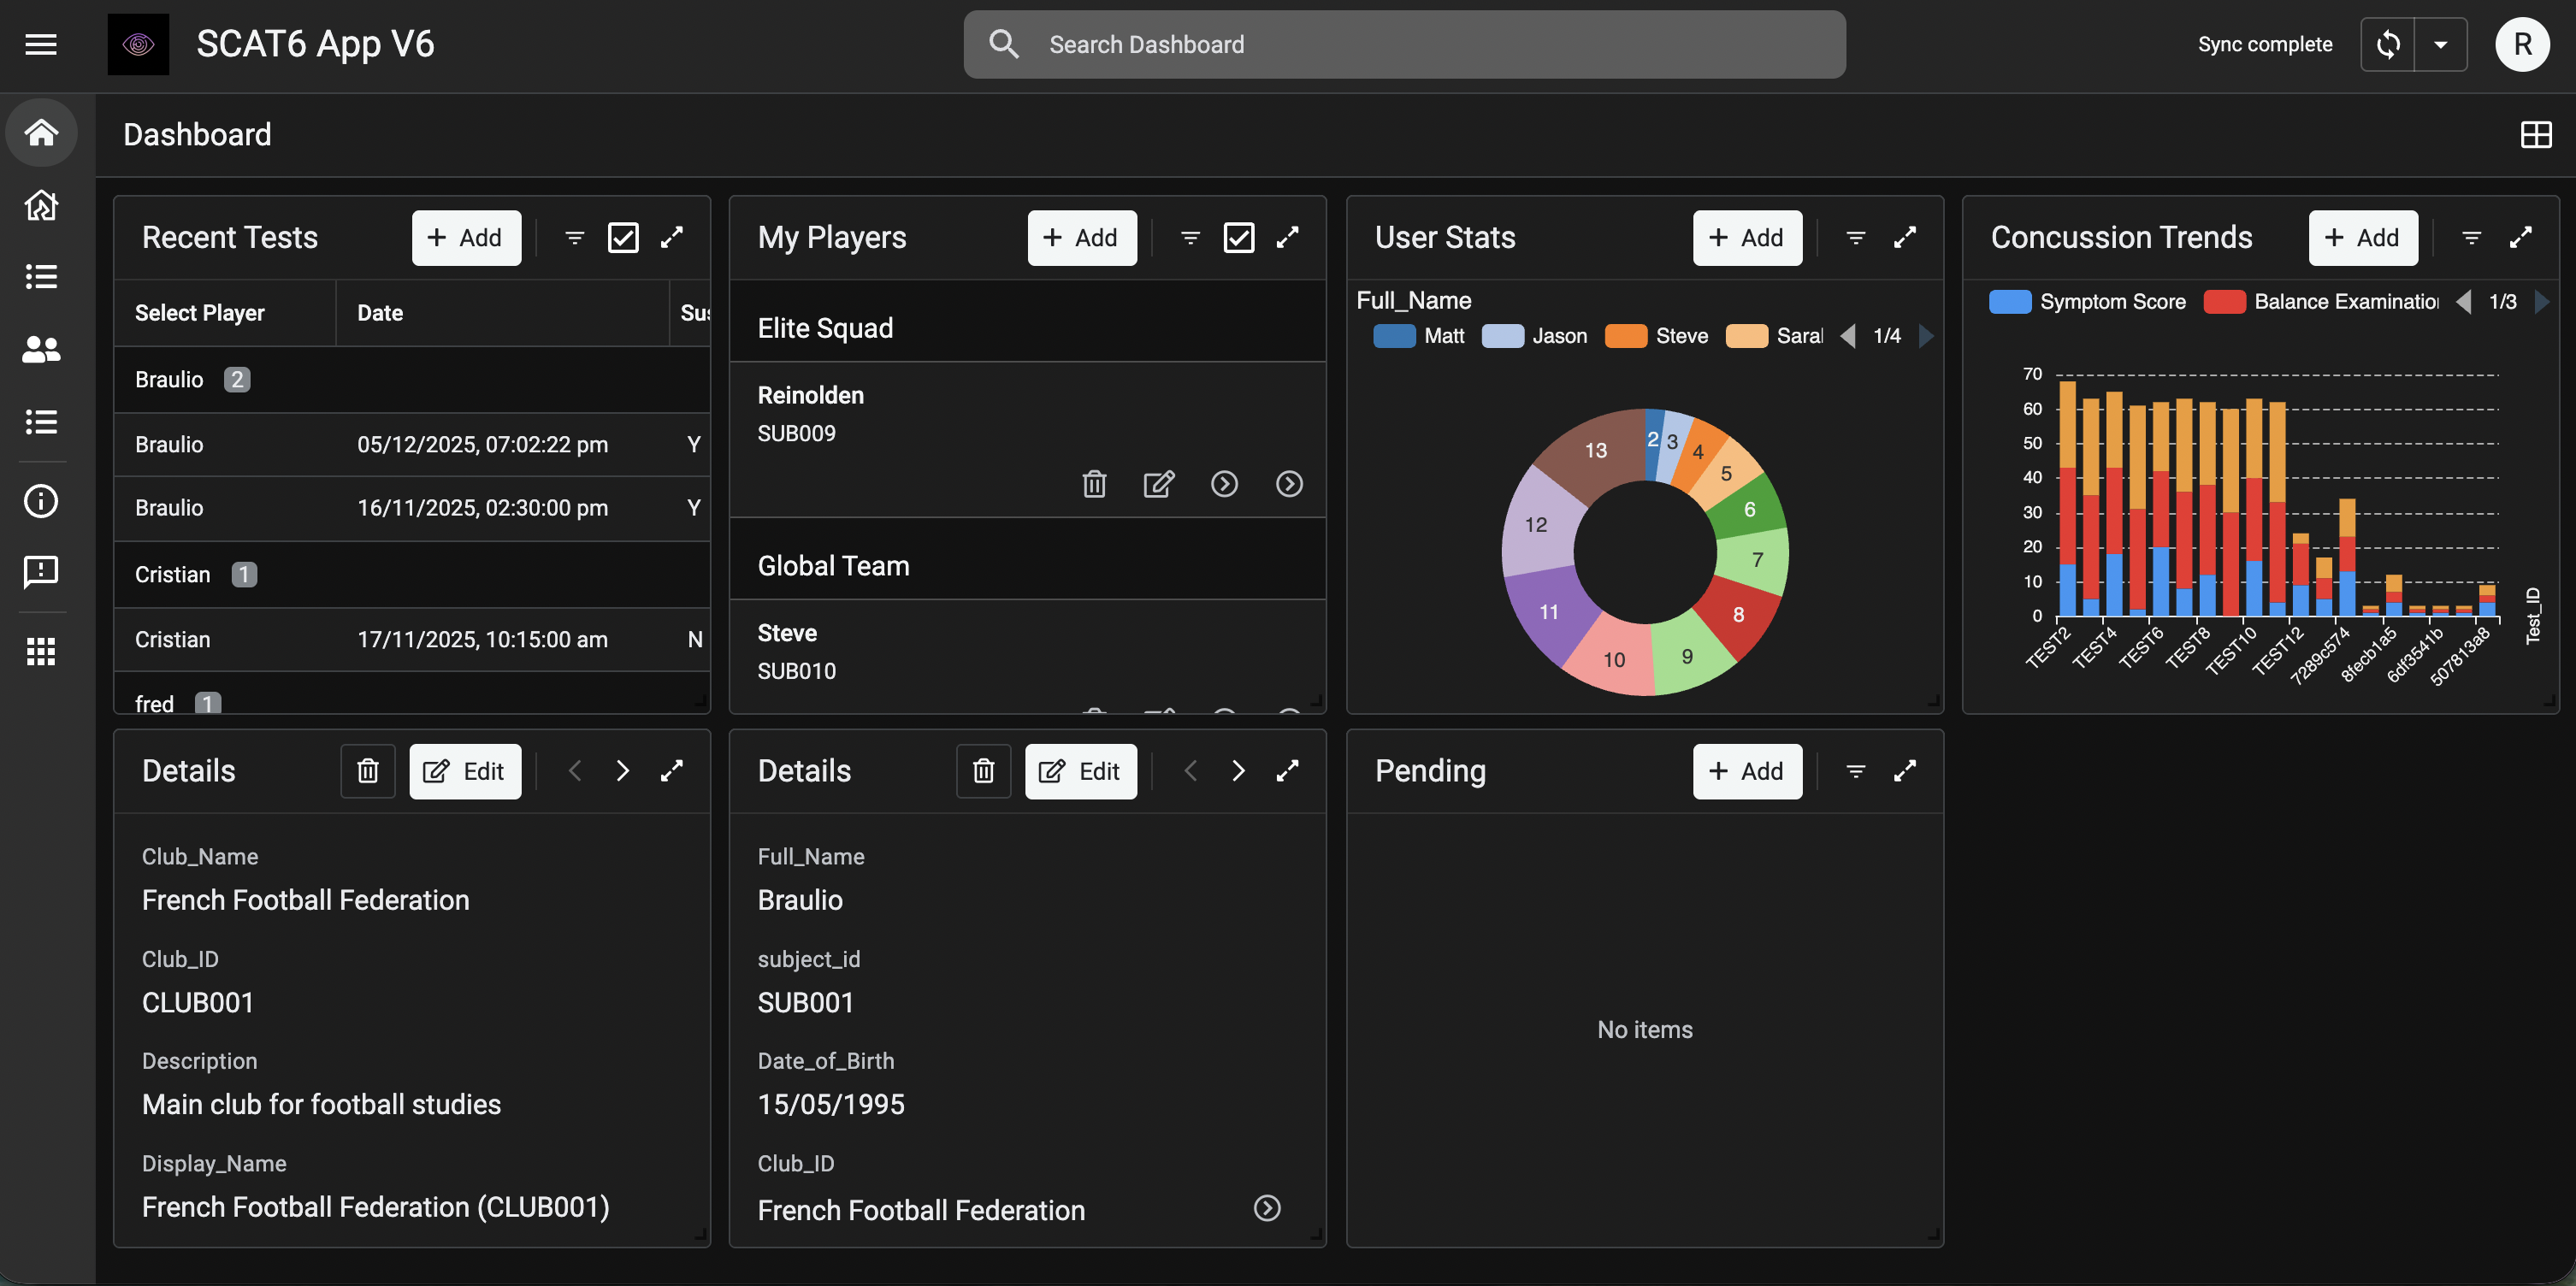Open the home item in sidebar
The image size is (2576, 1286).
pyautogui.click(x=41, y=132)
